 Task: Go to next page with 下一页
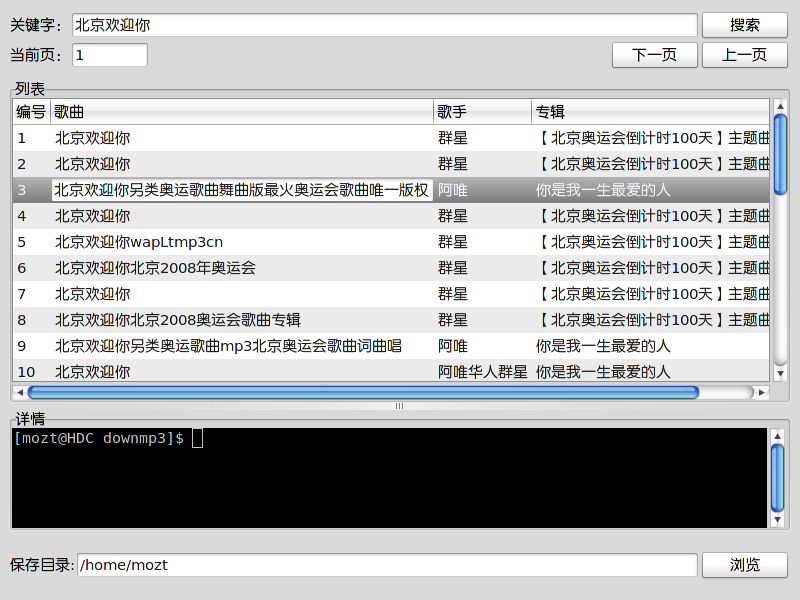[655, 55]
